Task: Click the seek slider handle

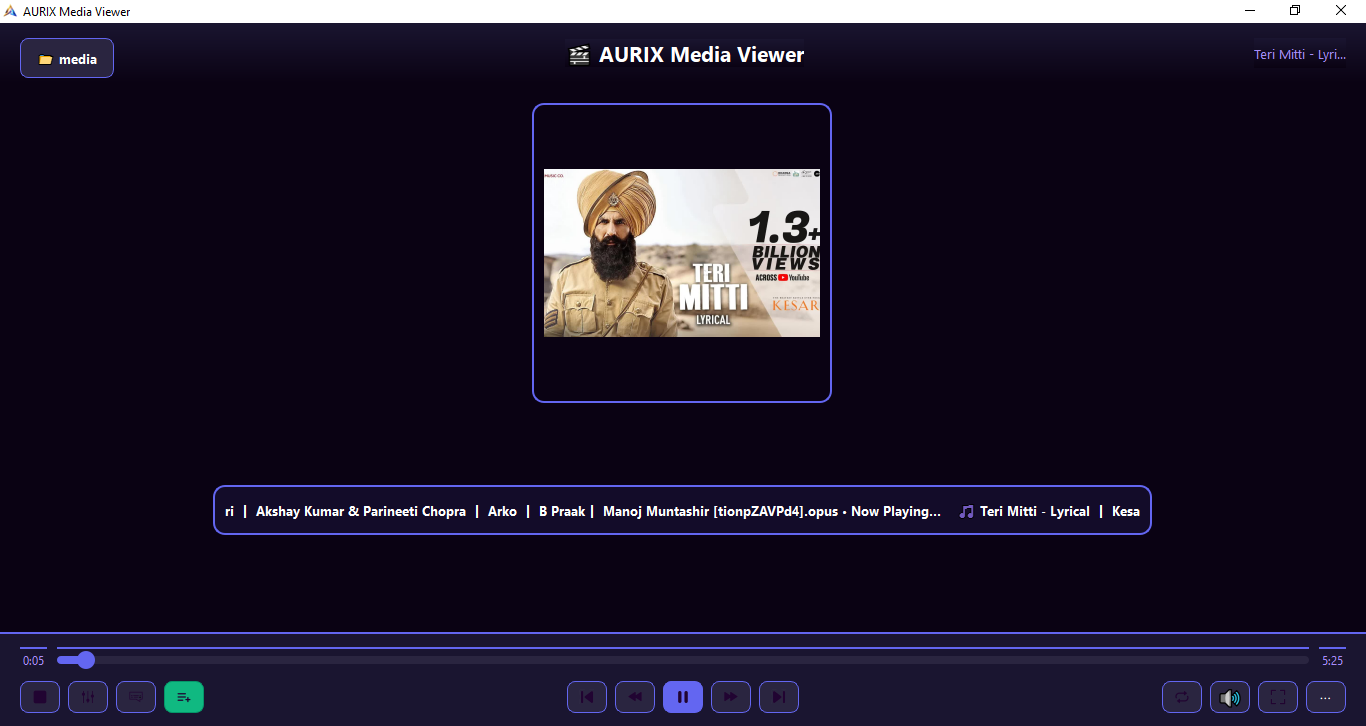Action: [x=86, y=660]
